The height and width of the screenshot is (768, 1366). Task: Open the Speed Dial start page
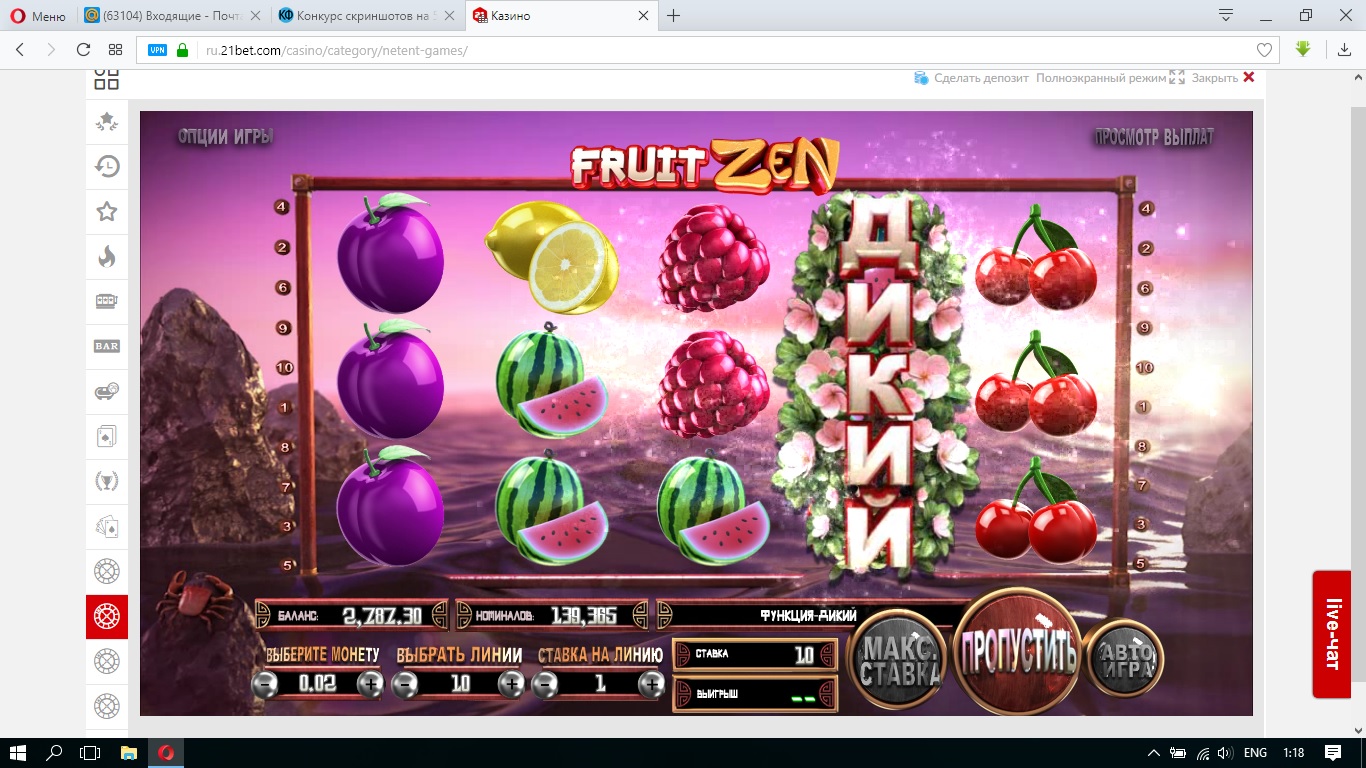pyautogui.click(x=115, y=50)
